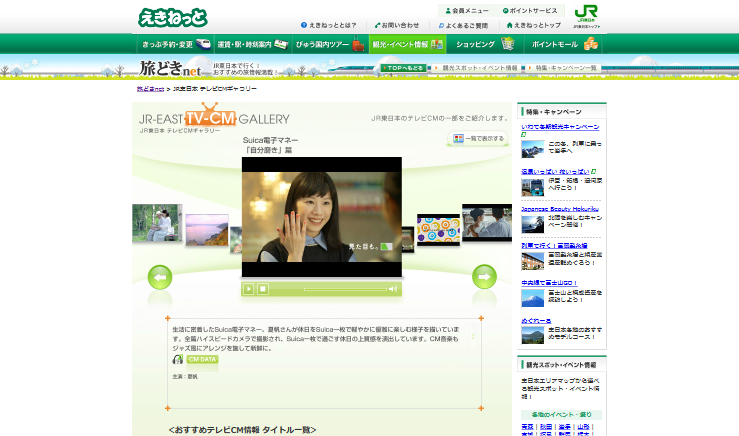739x436 pixels.
Task: Click Hokuriku coast thumbnail
Action: [x=533, y=224]
